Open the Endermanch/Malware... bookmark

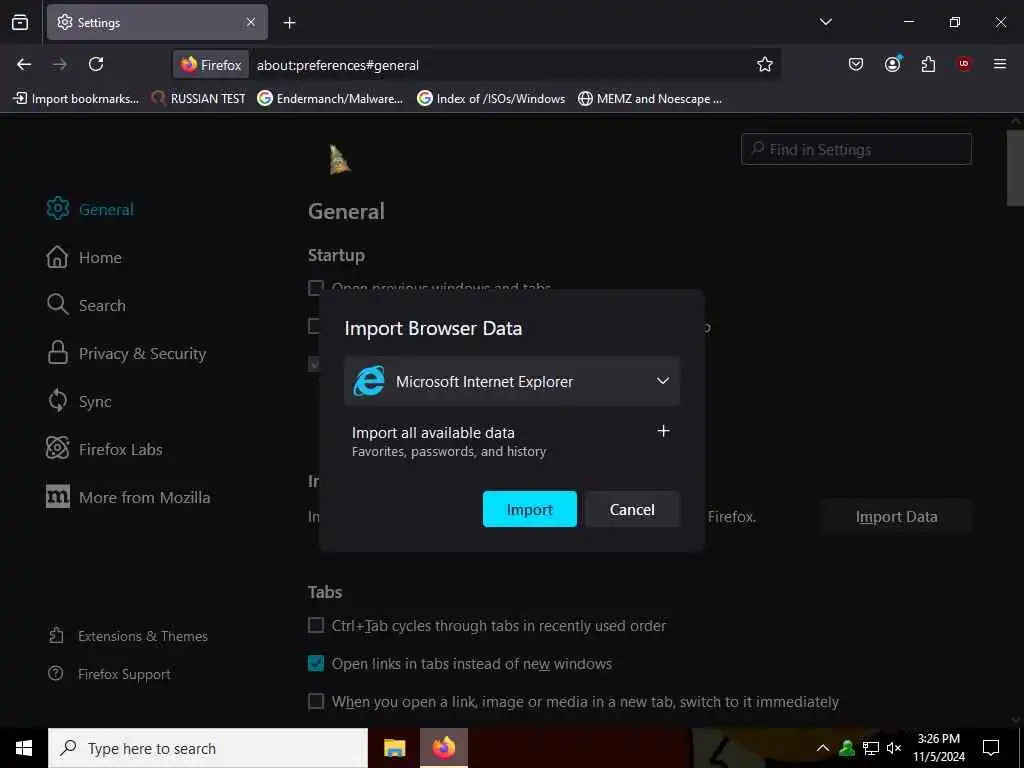330,99
